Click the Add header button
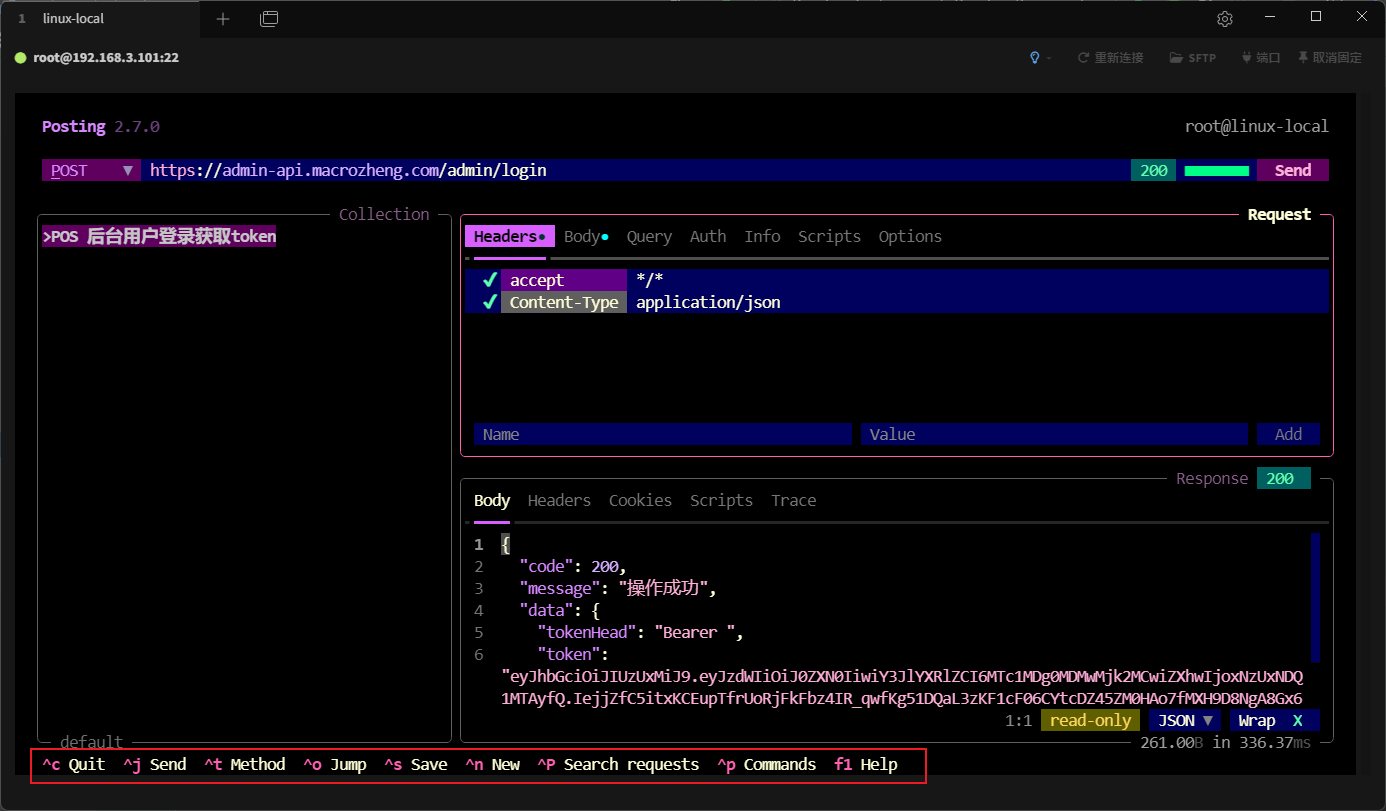 (1288, 434)
